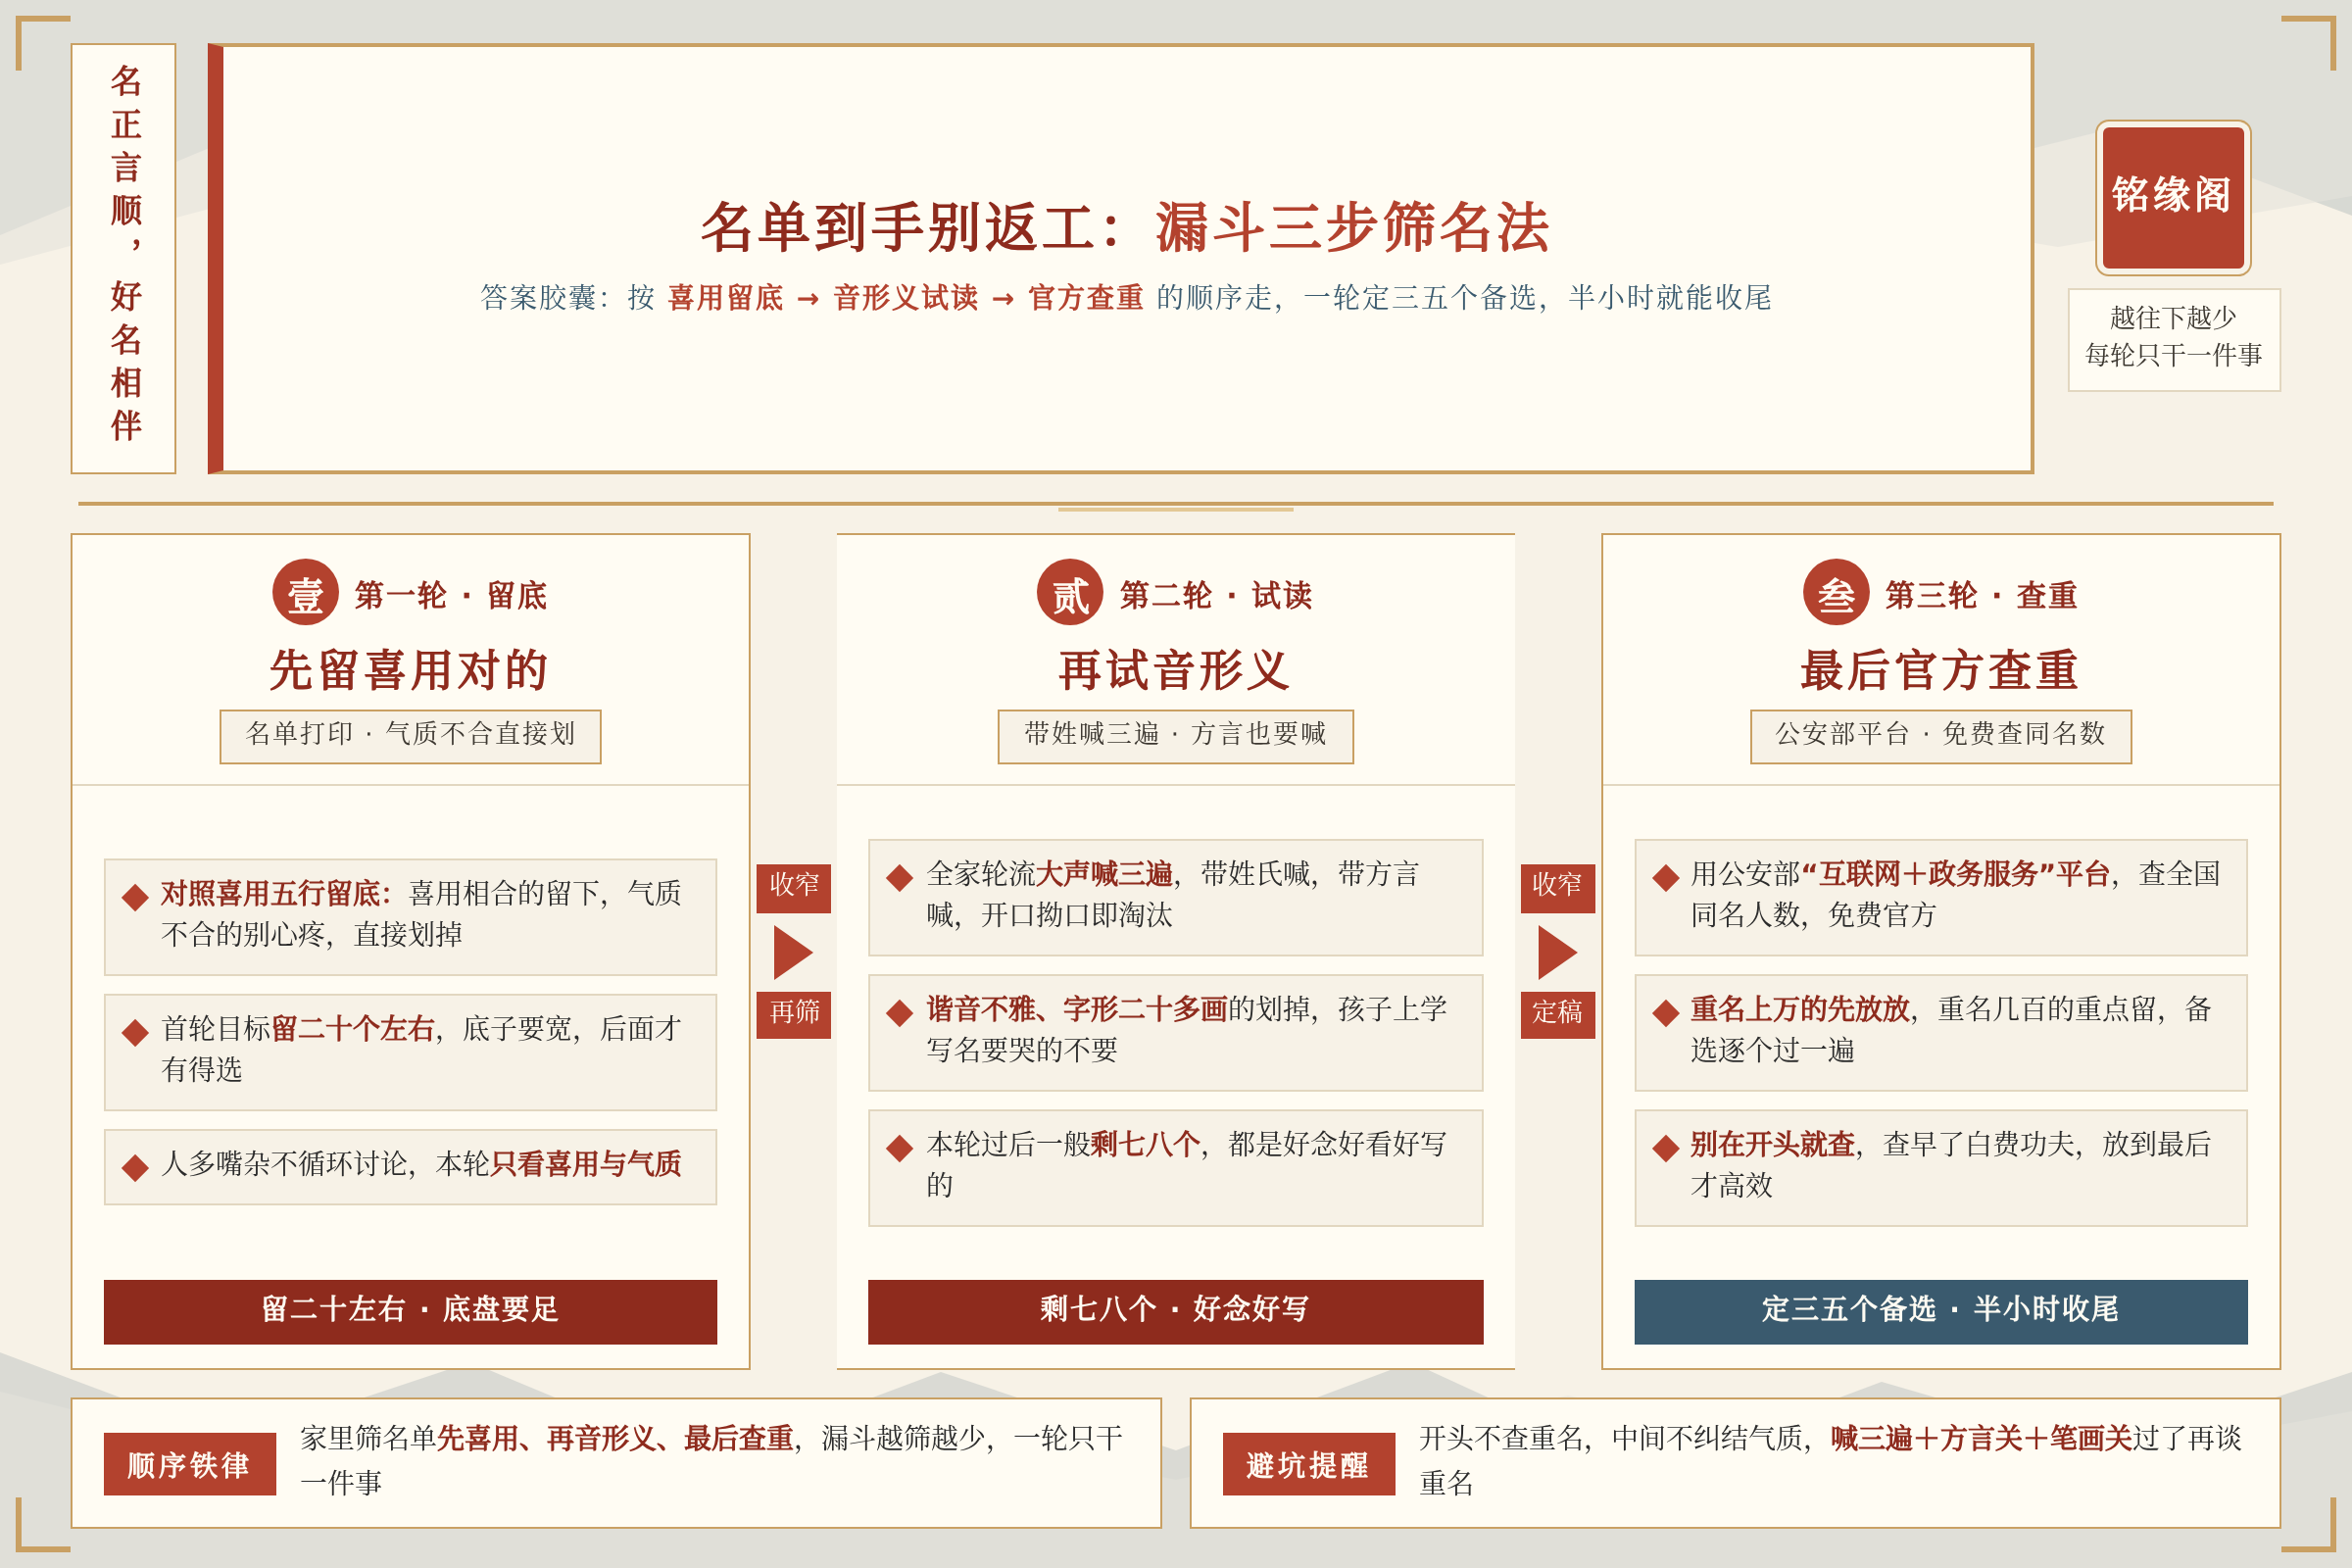Click the diamond bullet beside 谐音不雅
Viewport: 2352px width, 1568px height.
(900, 1012)
